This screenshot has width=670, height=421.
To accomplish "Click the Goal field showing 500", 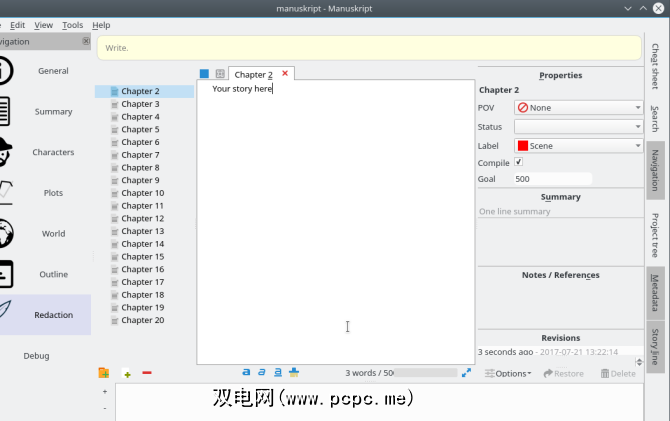I will [553, 179].
